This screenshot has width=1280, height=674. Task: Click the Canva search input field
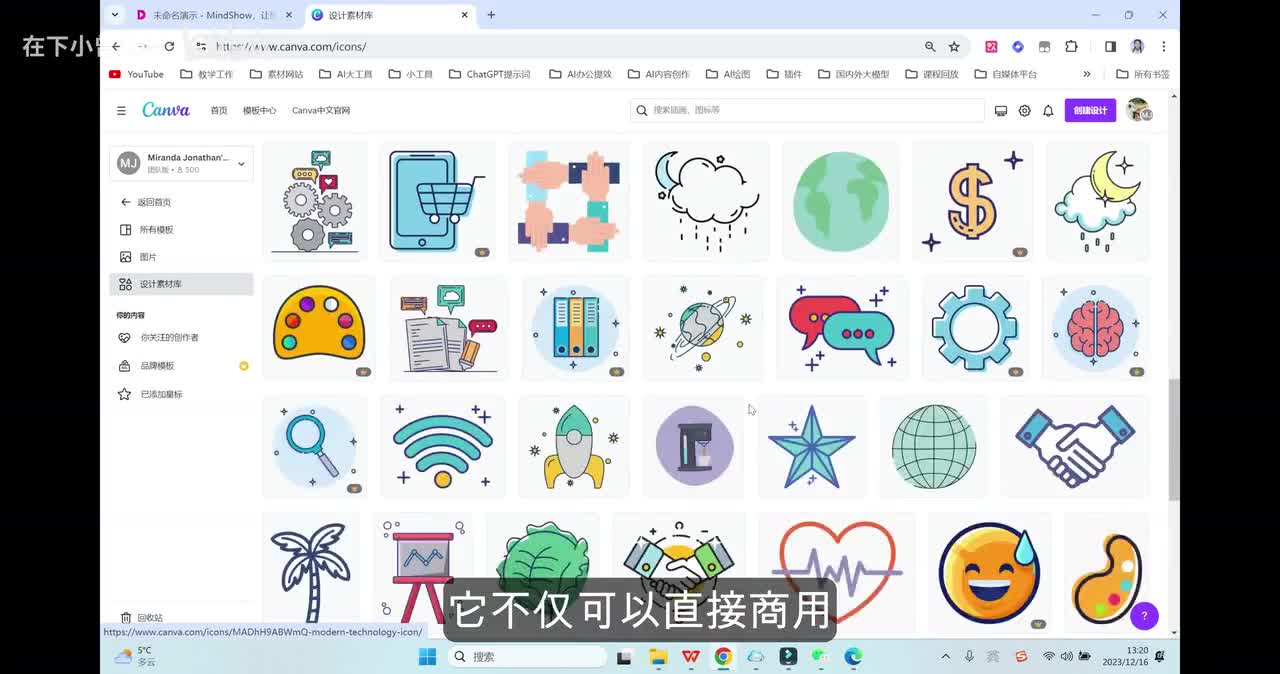810,111
